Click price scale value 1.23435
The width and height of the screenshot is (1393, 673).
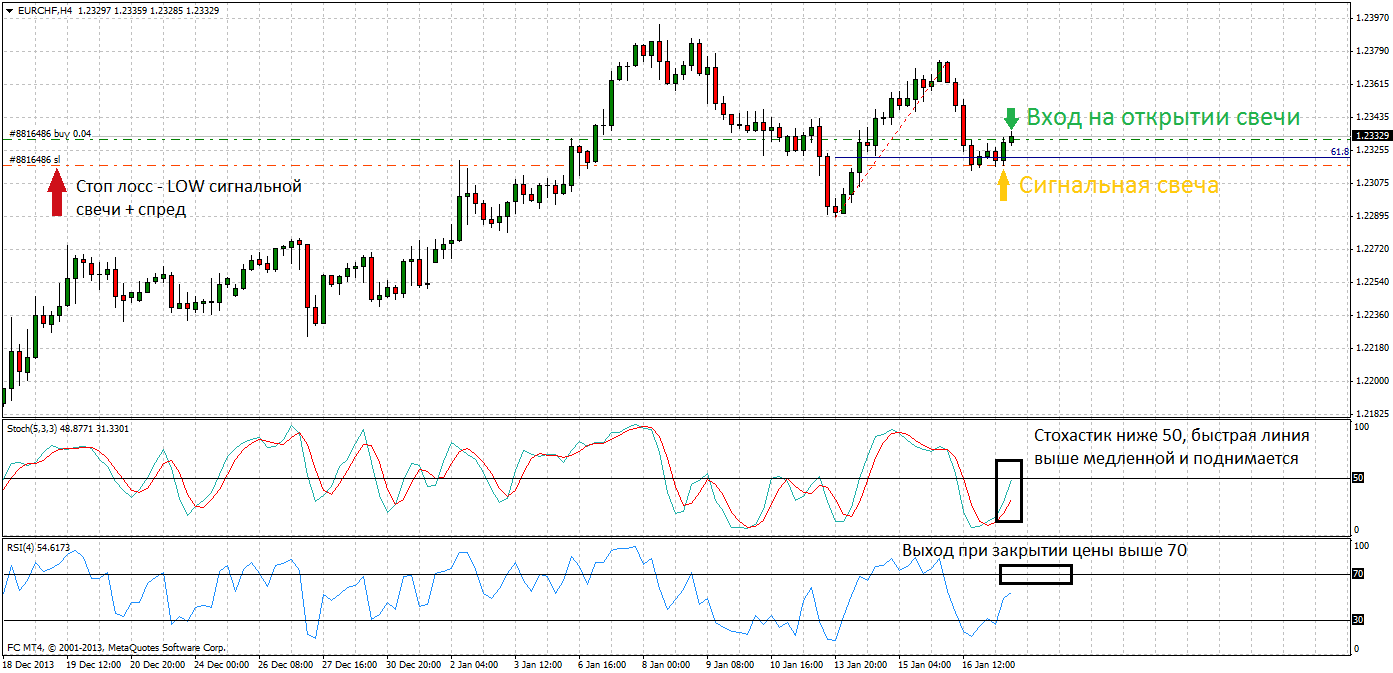(x=1371, y=117)
